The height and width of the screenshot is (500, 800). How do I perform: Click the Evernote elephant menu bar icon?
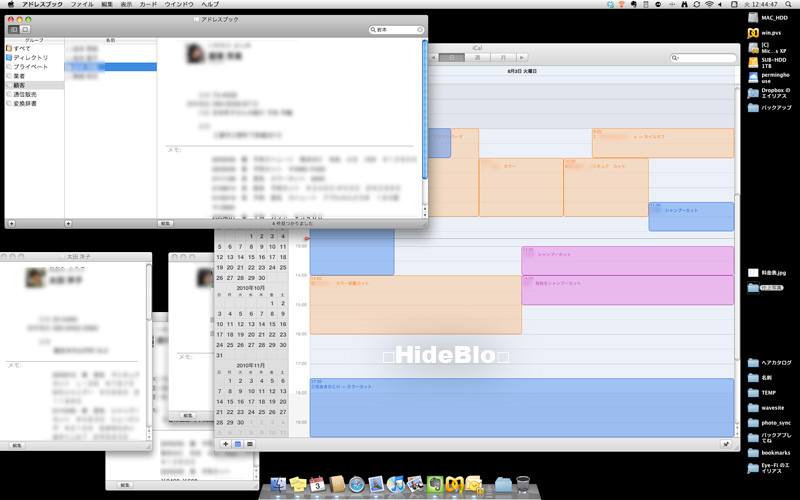tap(634, 4)
